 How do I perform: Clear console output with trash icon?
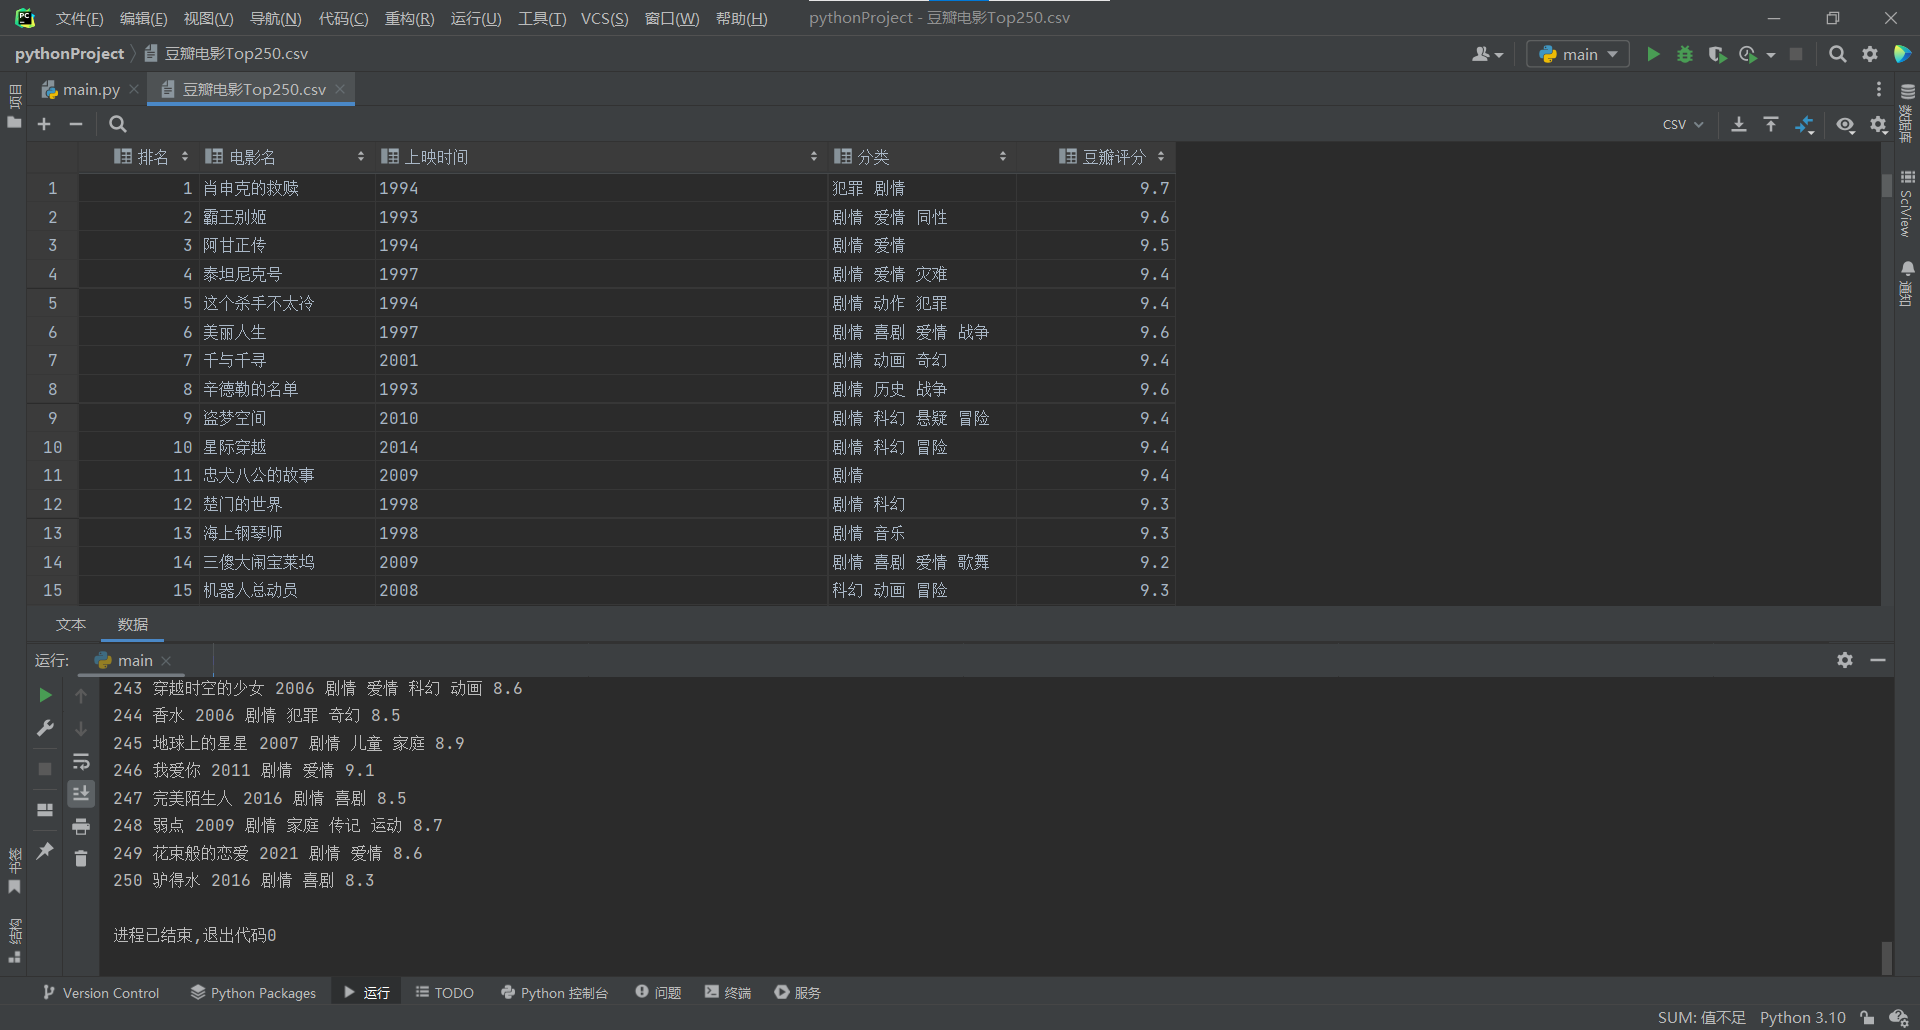pos(81,858)
